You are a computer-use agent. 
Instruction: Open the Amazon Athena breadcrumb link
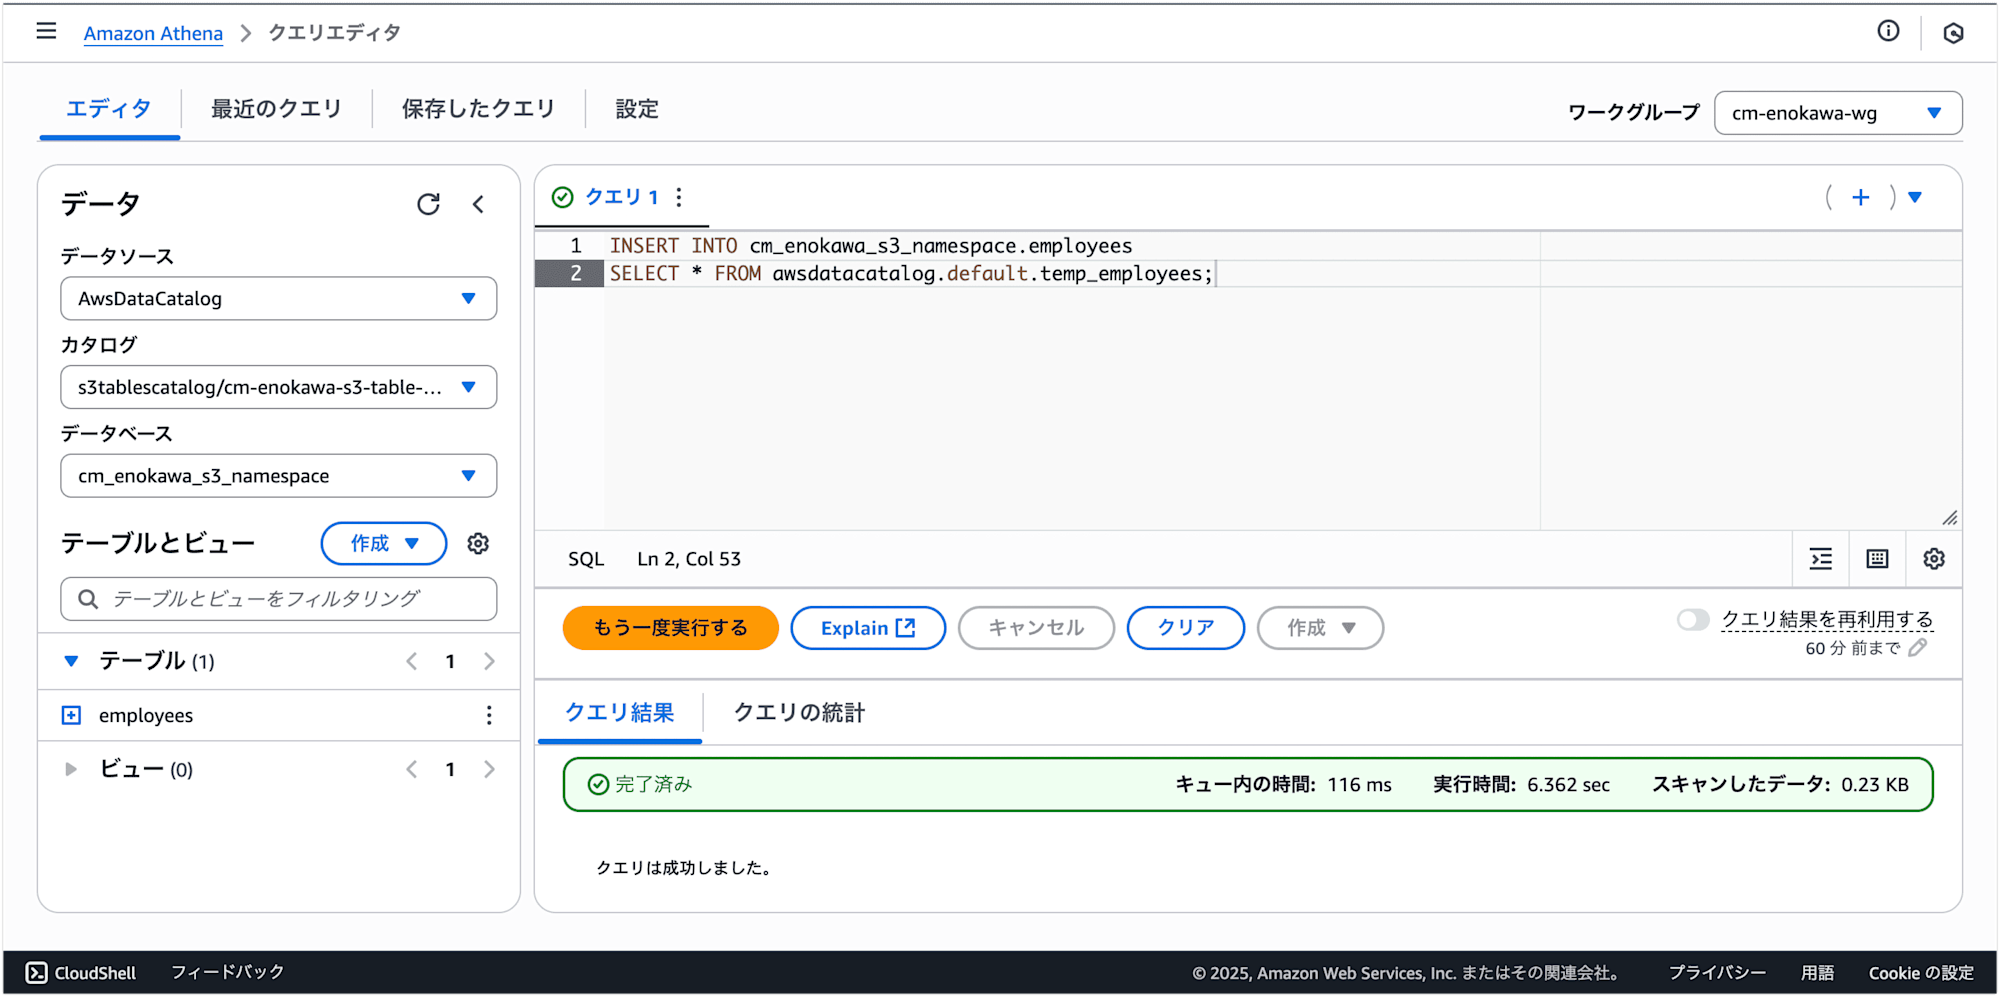click(153, 33)
